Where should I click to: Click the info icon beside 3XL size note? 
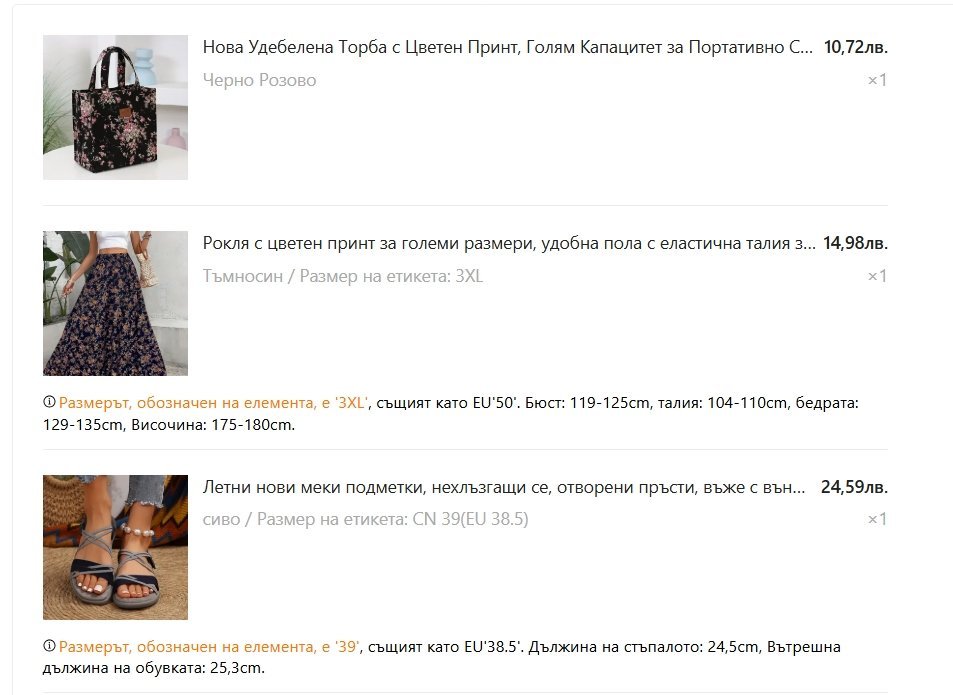(x=49, y=402)
